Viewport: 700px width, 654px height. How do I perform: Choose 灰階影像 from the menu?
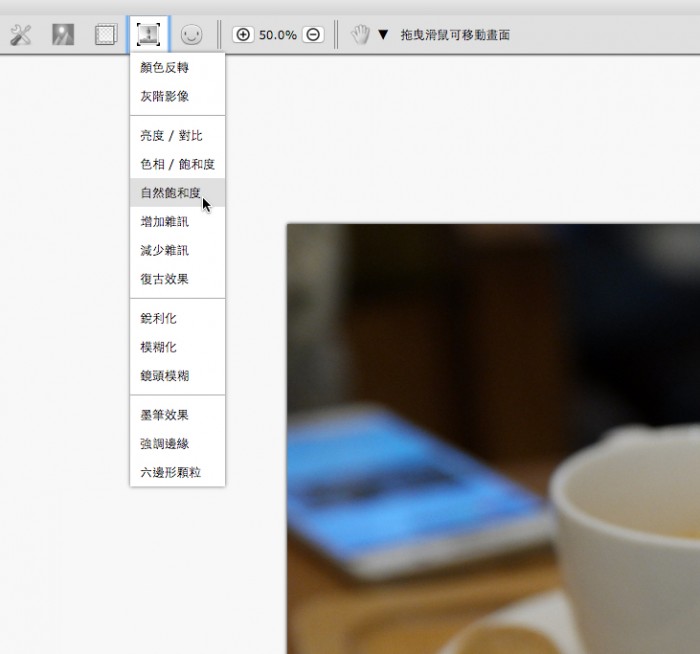coord(177,96)
